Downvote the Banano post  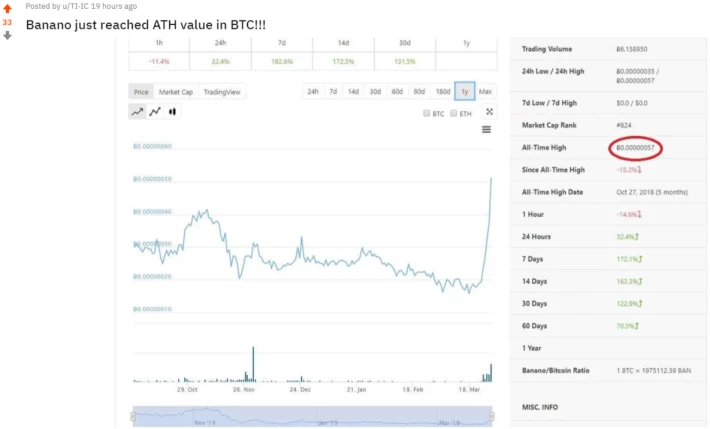[7, 35]
